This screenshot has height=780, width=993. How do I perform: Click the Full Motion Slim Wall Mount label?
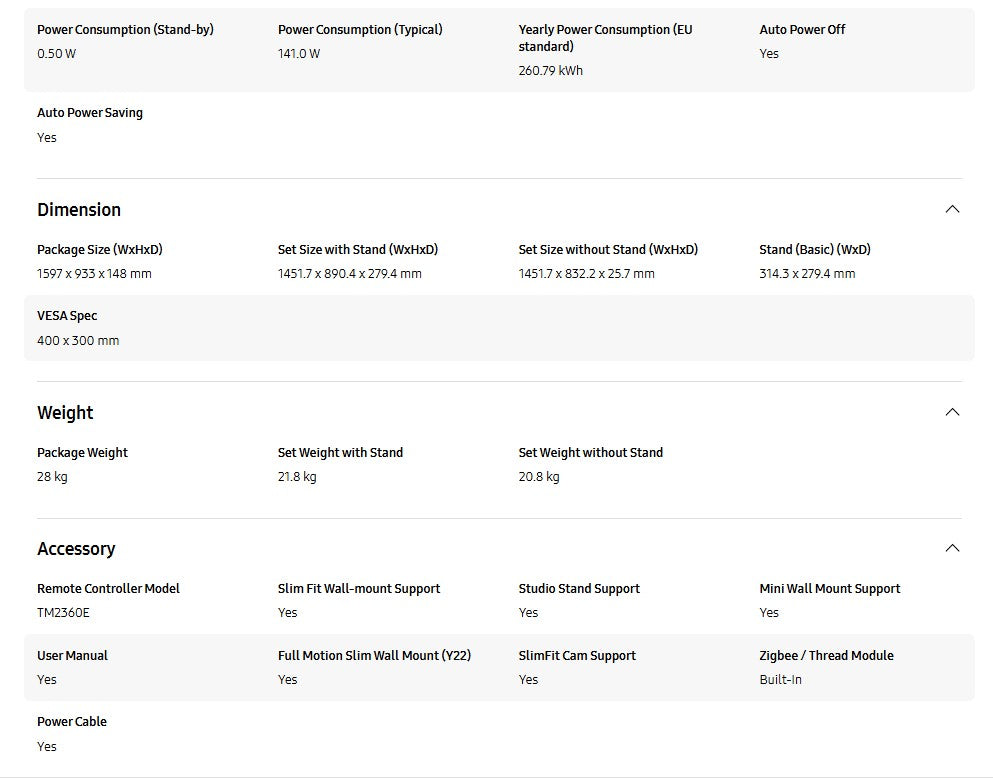(x=374, y=656)
